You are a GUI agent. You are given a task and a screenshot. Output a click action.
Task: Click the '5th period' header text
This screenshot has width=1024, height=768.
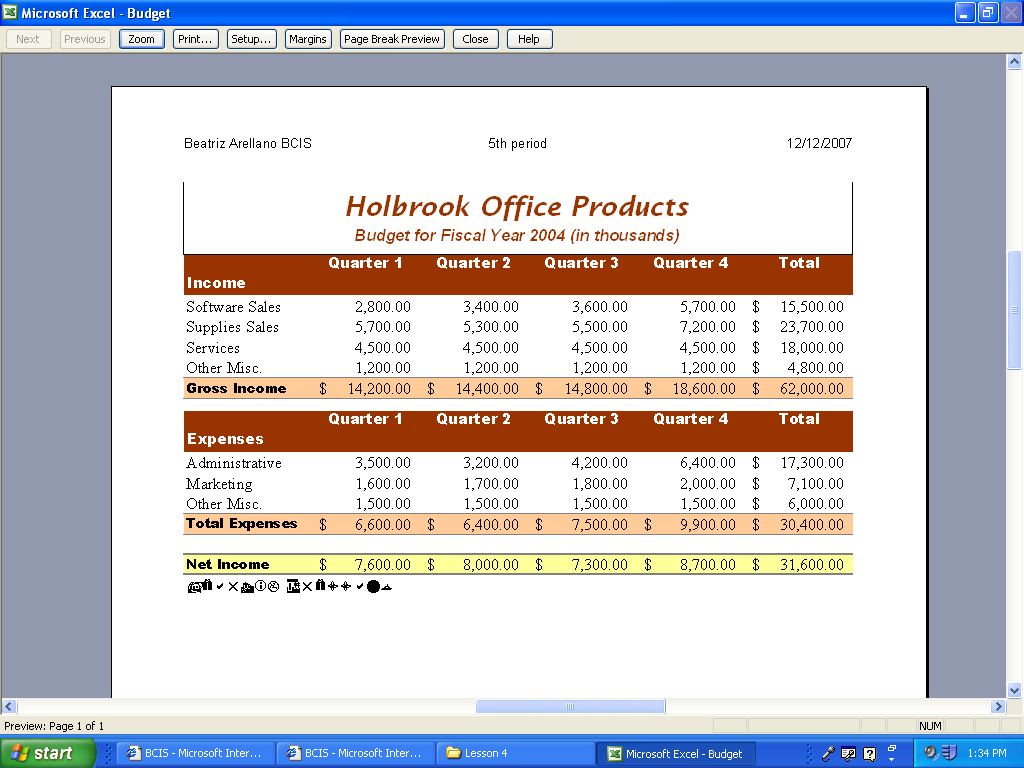pos(517,144)
